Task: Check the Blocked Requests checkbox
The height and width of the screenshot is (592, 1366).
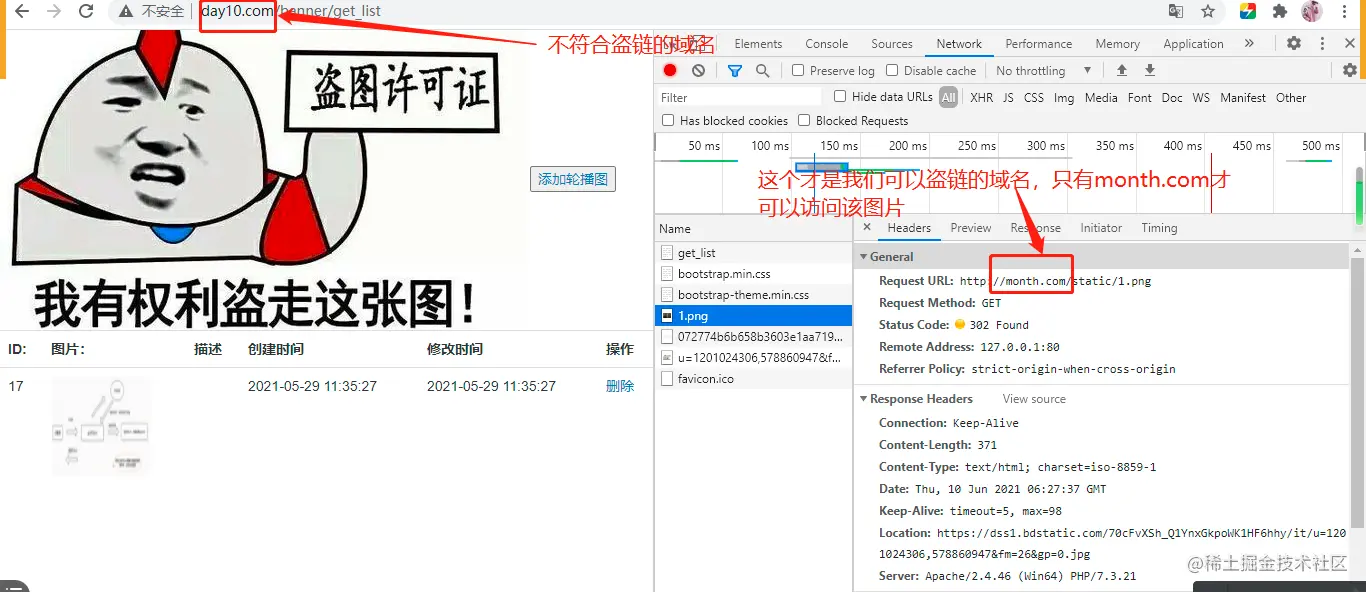Action: click(x=804, y=120)
